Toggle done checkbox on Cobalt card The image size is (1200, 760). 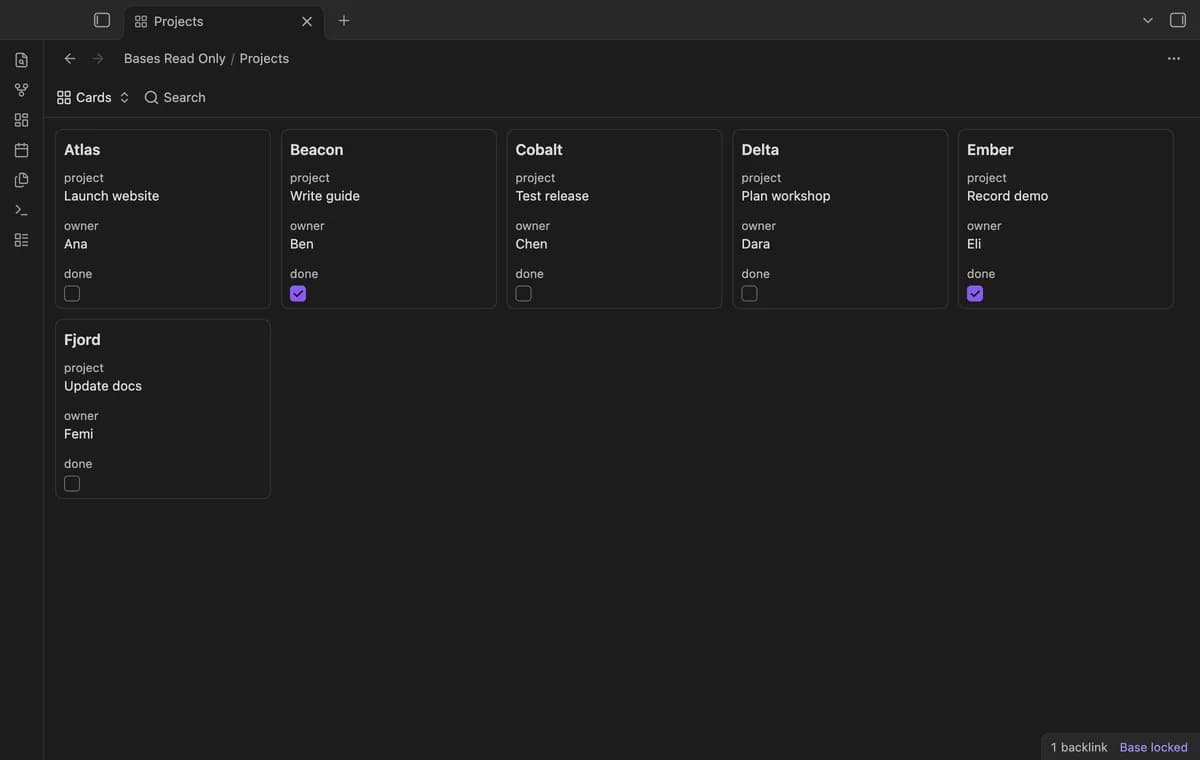pyautogui.click(x=523, y=293)
